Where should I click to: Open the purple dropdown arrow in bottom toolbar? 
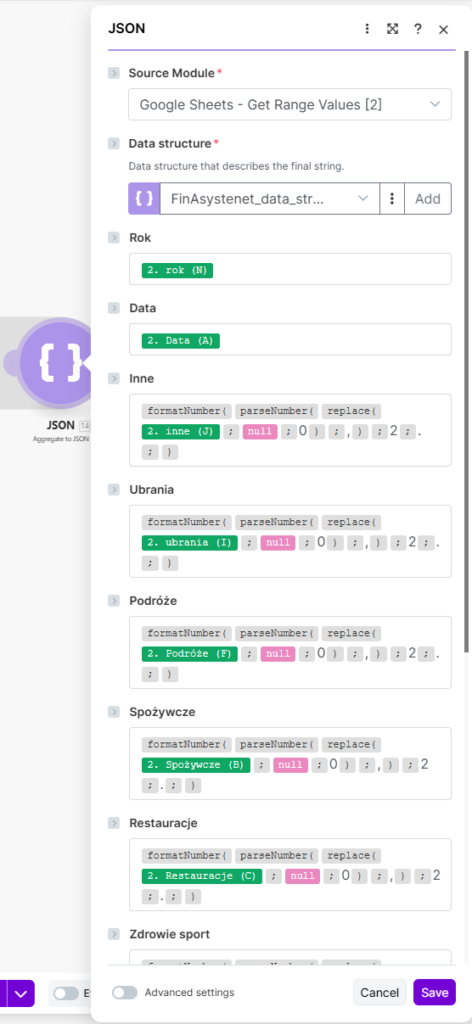click(x=20, y=993)
